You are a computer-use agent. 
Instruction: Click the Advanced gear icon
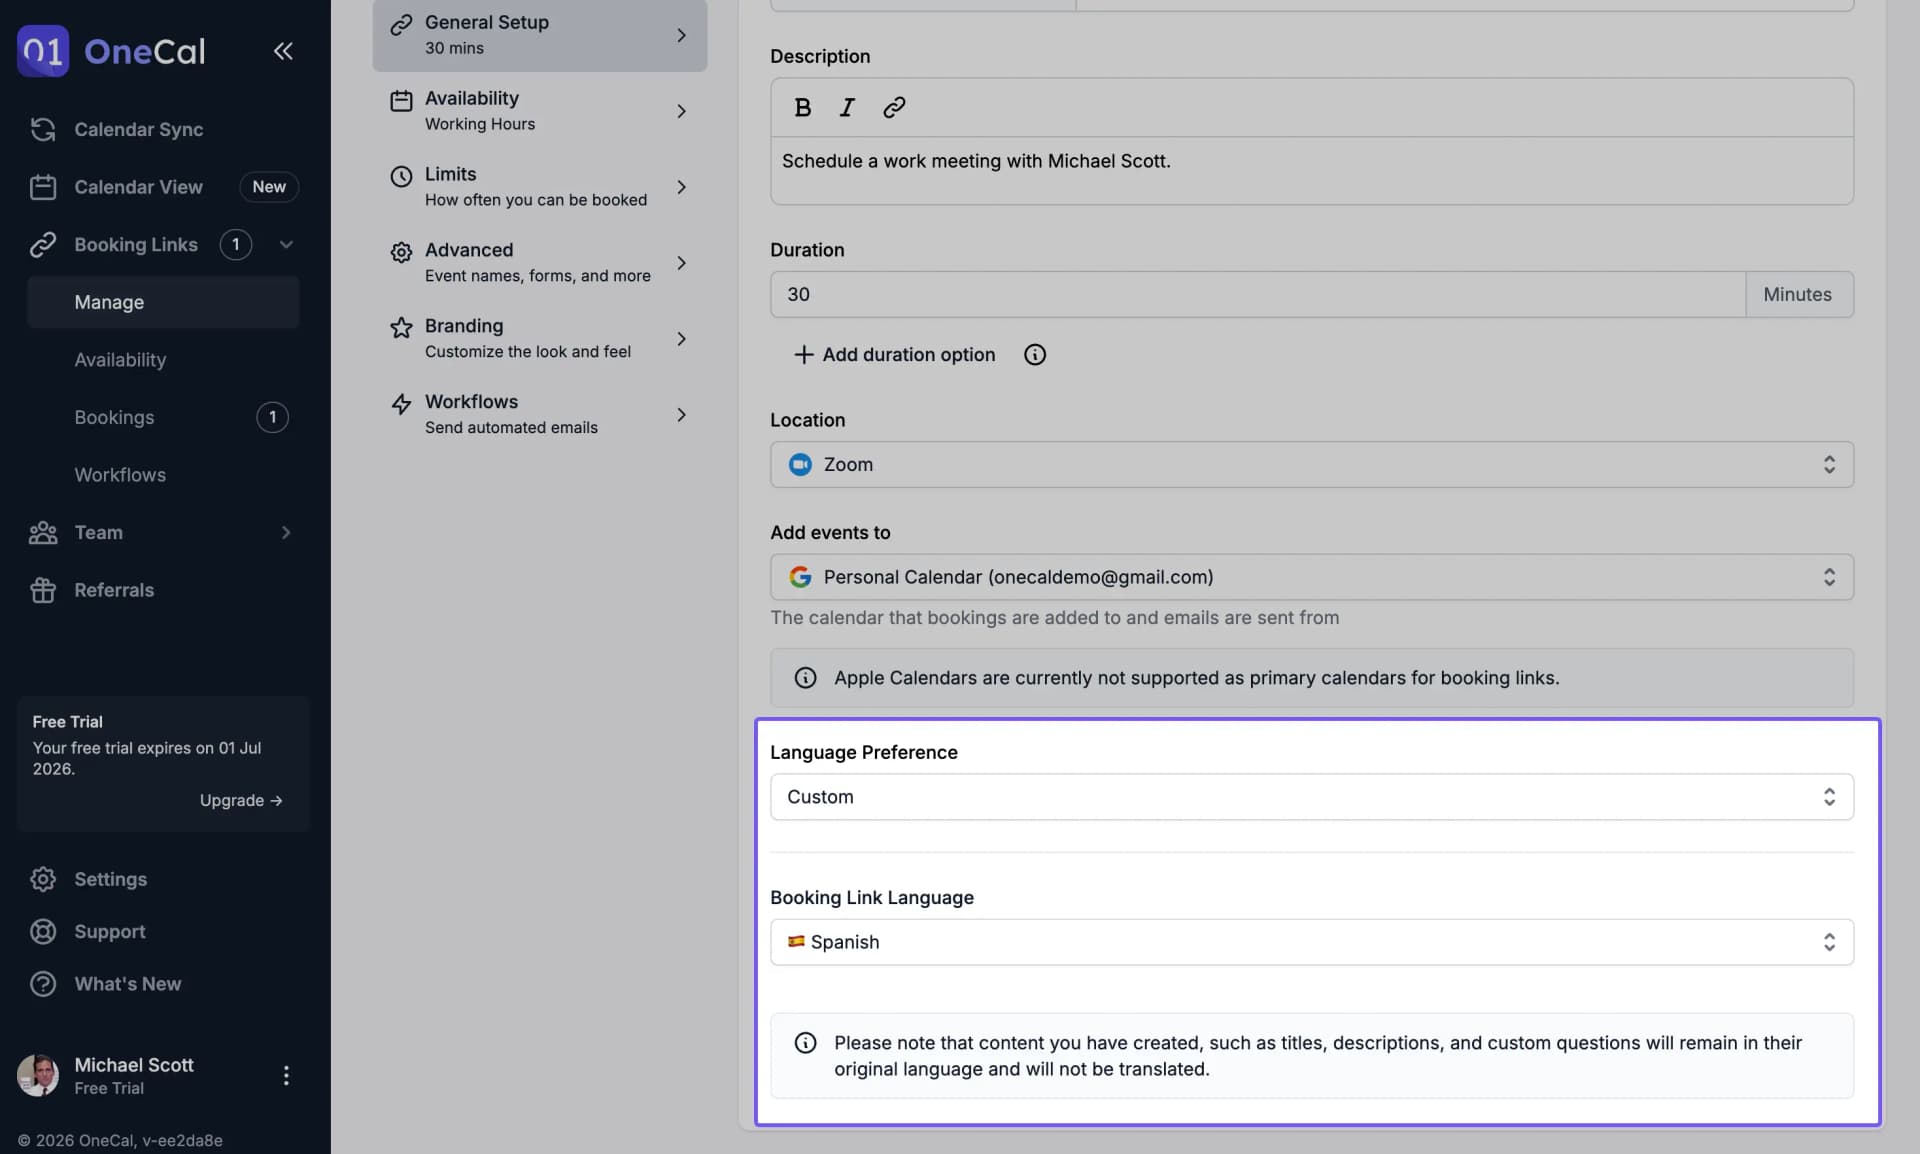(x=401, y=252)
